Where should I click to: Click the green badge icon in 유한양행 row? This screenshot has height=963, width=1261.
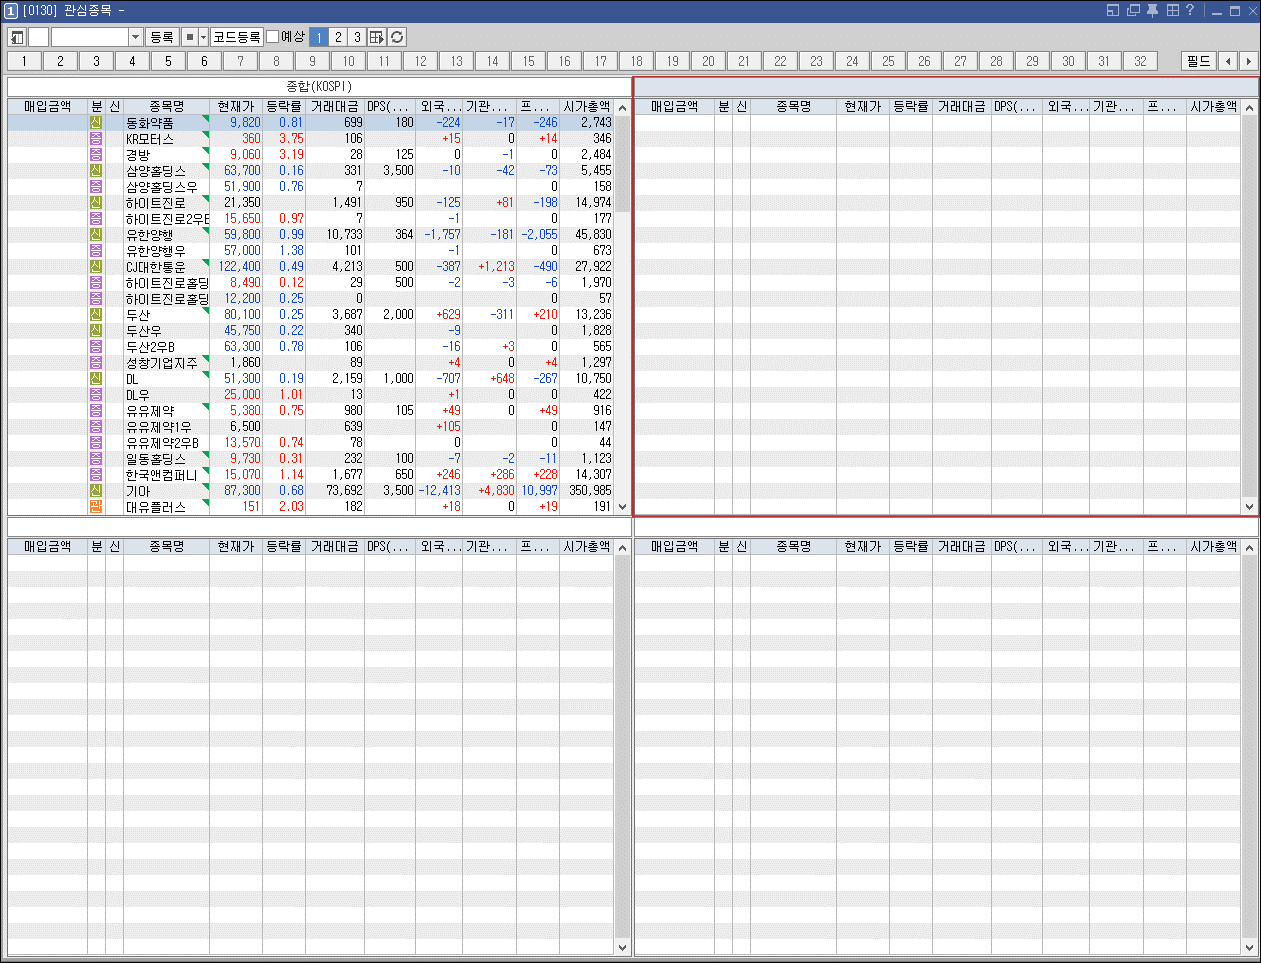coord(96,234)
